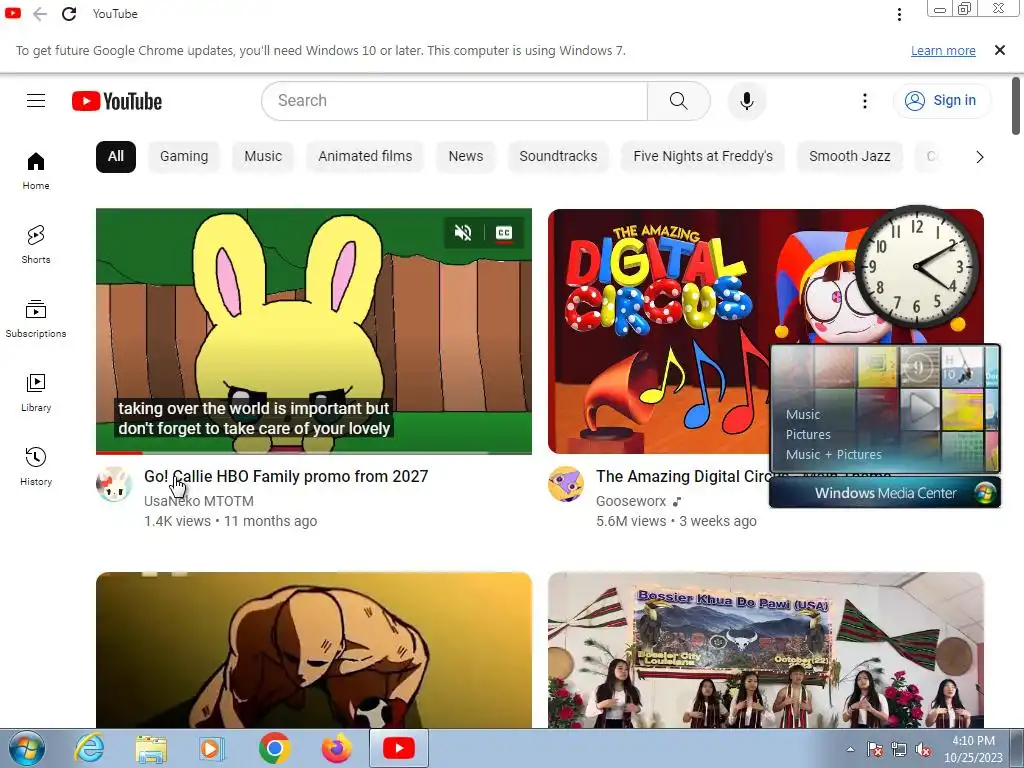Screen dimensions: 1024x768
Task: Open Windows Explorer from taskbar
Action: 151,748
